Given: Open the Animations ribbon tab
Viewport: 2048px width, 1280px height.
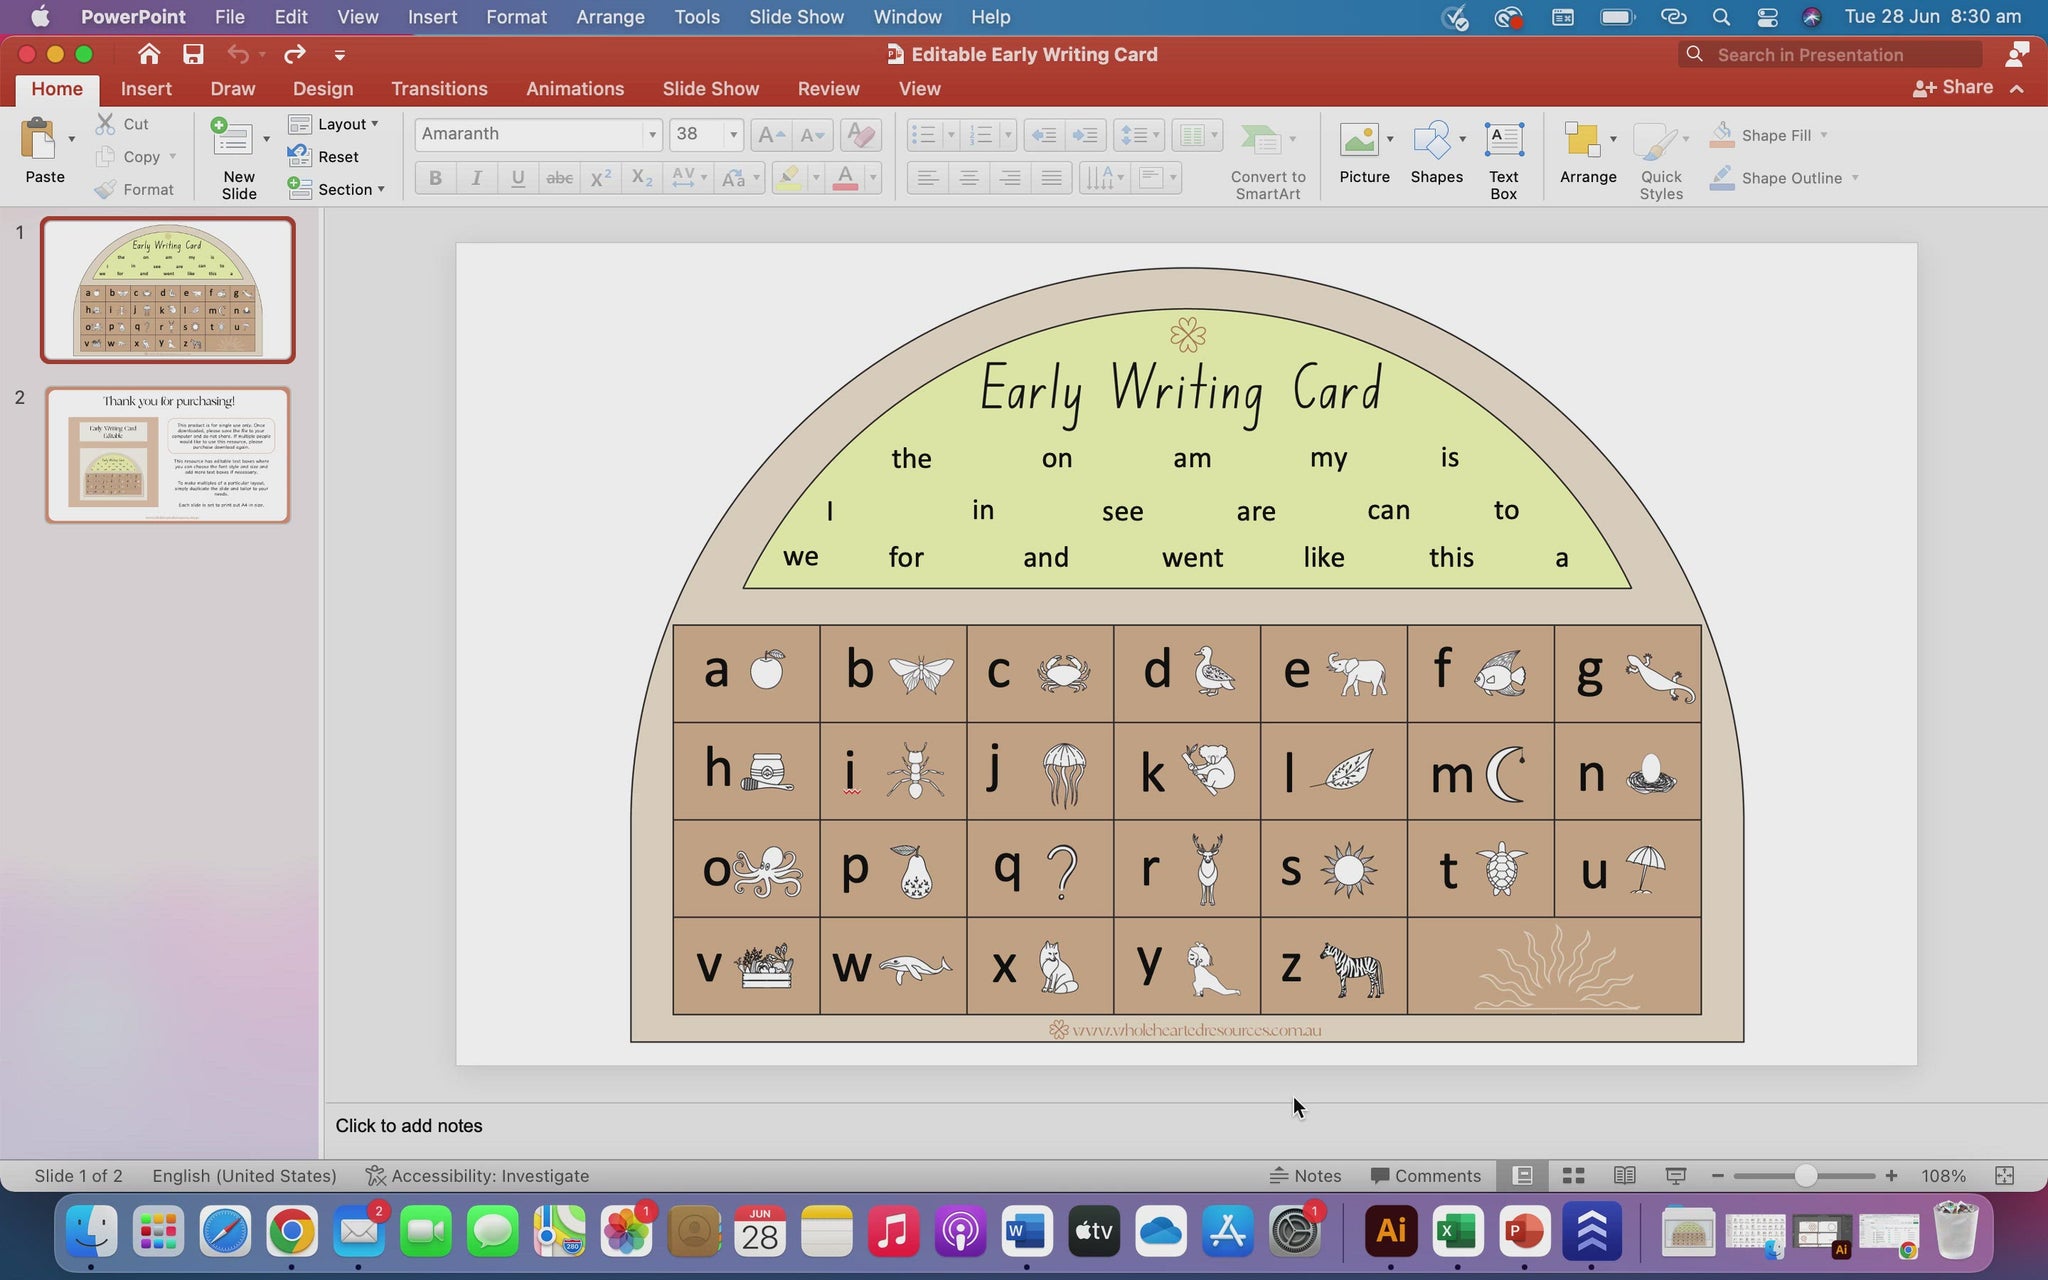Looking at the screenshot, I should coord(575,89).
